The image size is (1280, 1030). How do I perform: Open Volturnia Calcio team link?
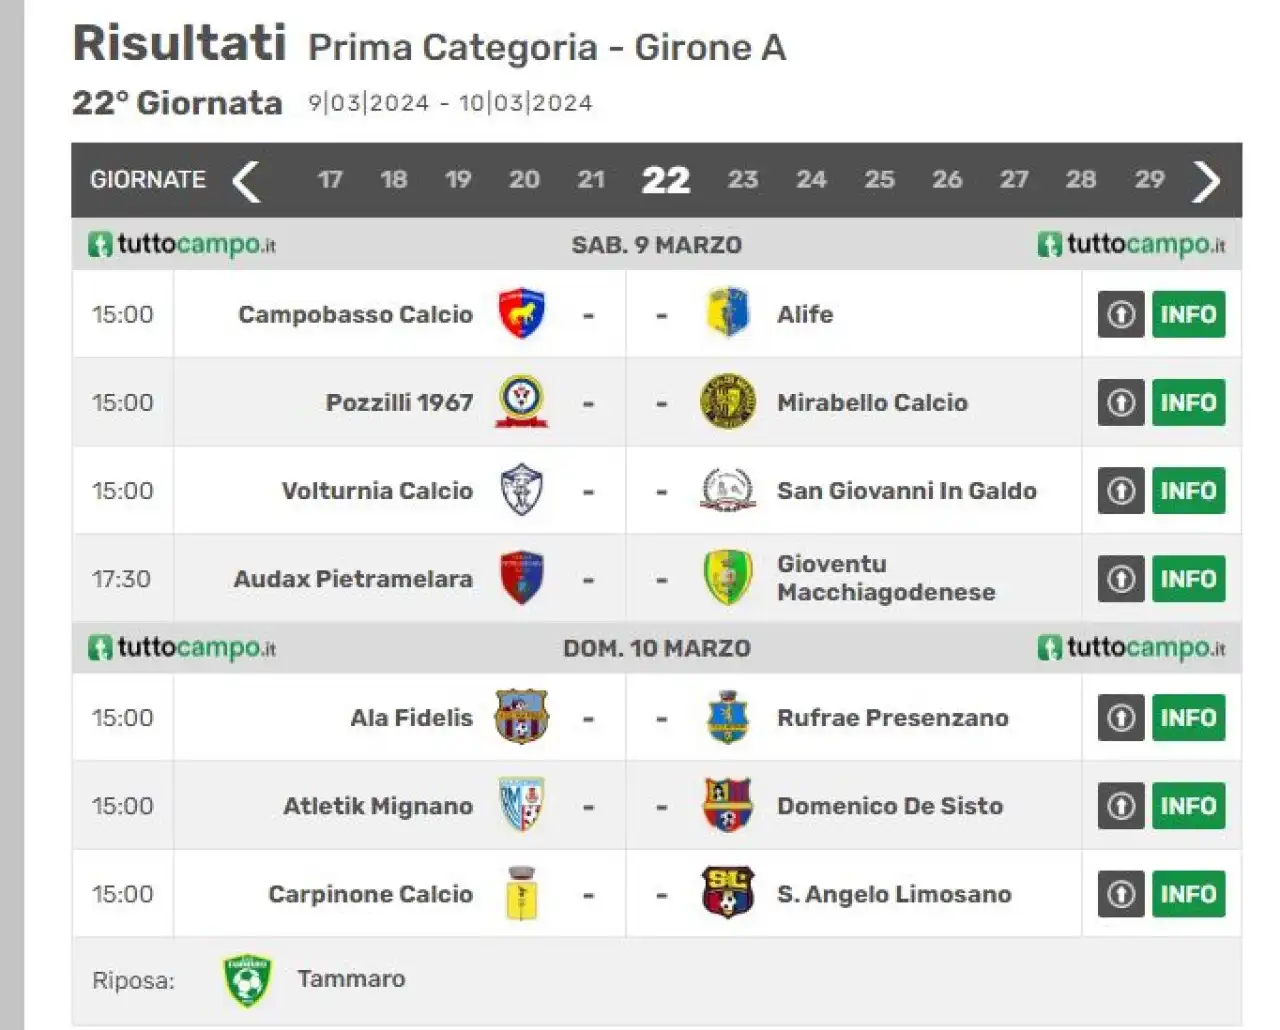[377, 491]
